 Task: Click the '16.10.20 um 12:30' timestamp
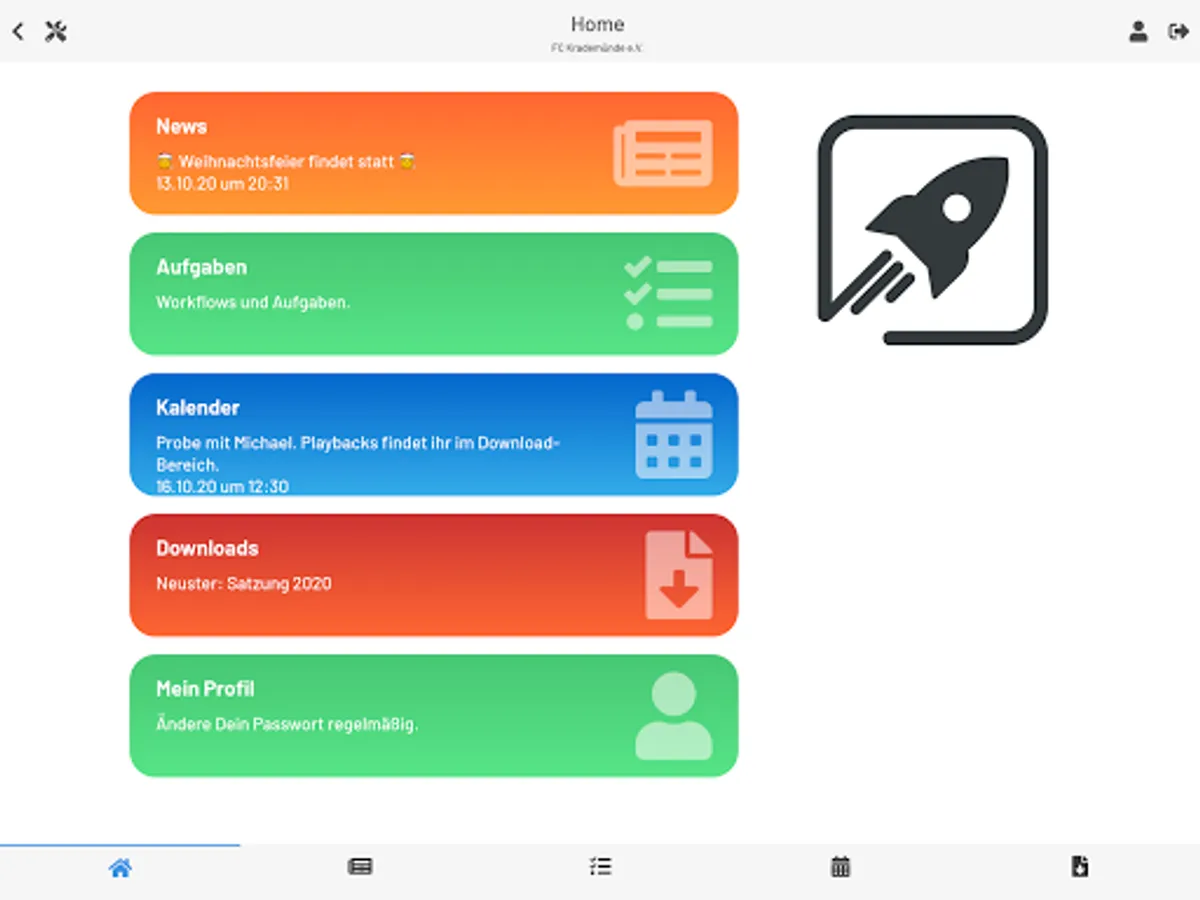coord(223,487)
